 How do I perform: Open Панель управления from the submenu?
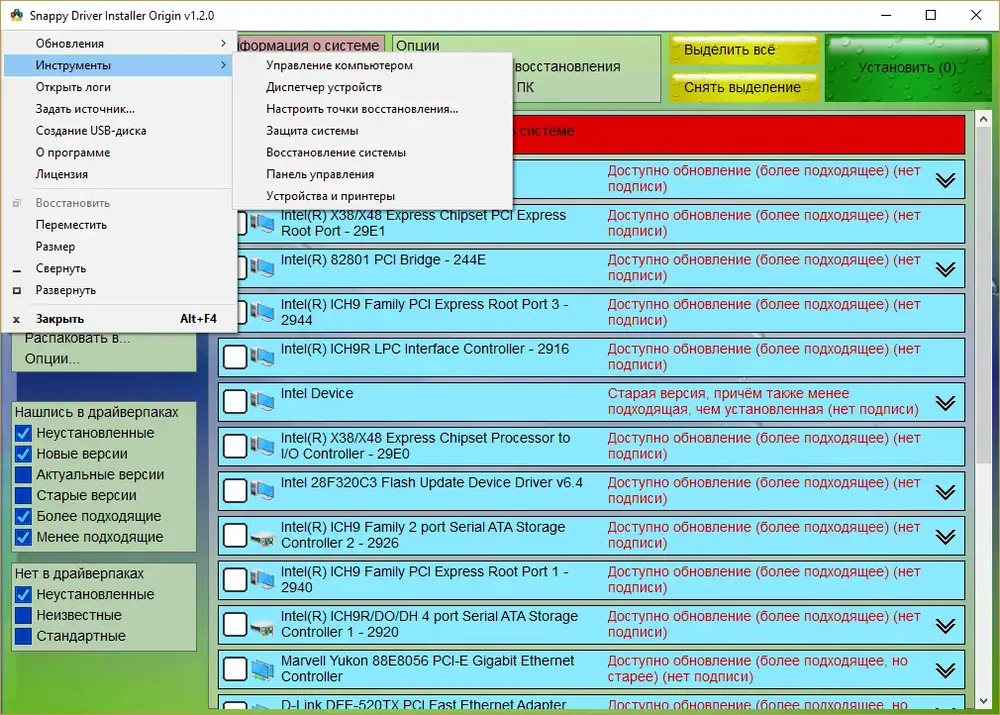(x=372, y=173)
